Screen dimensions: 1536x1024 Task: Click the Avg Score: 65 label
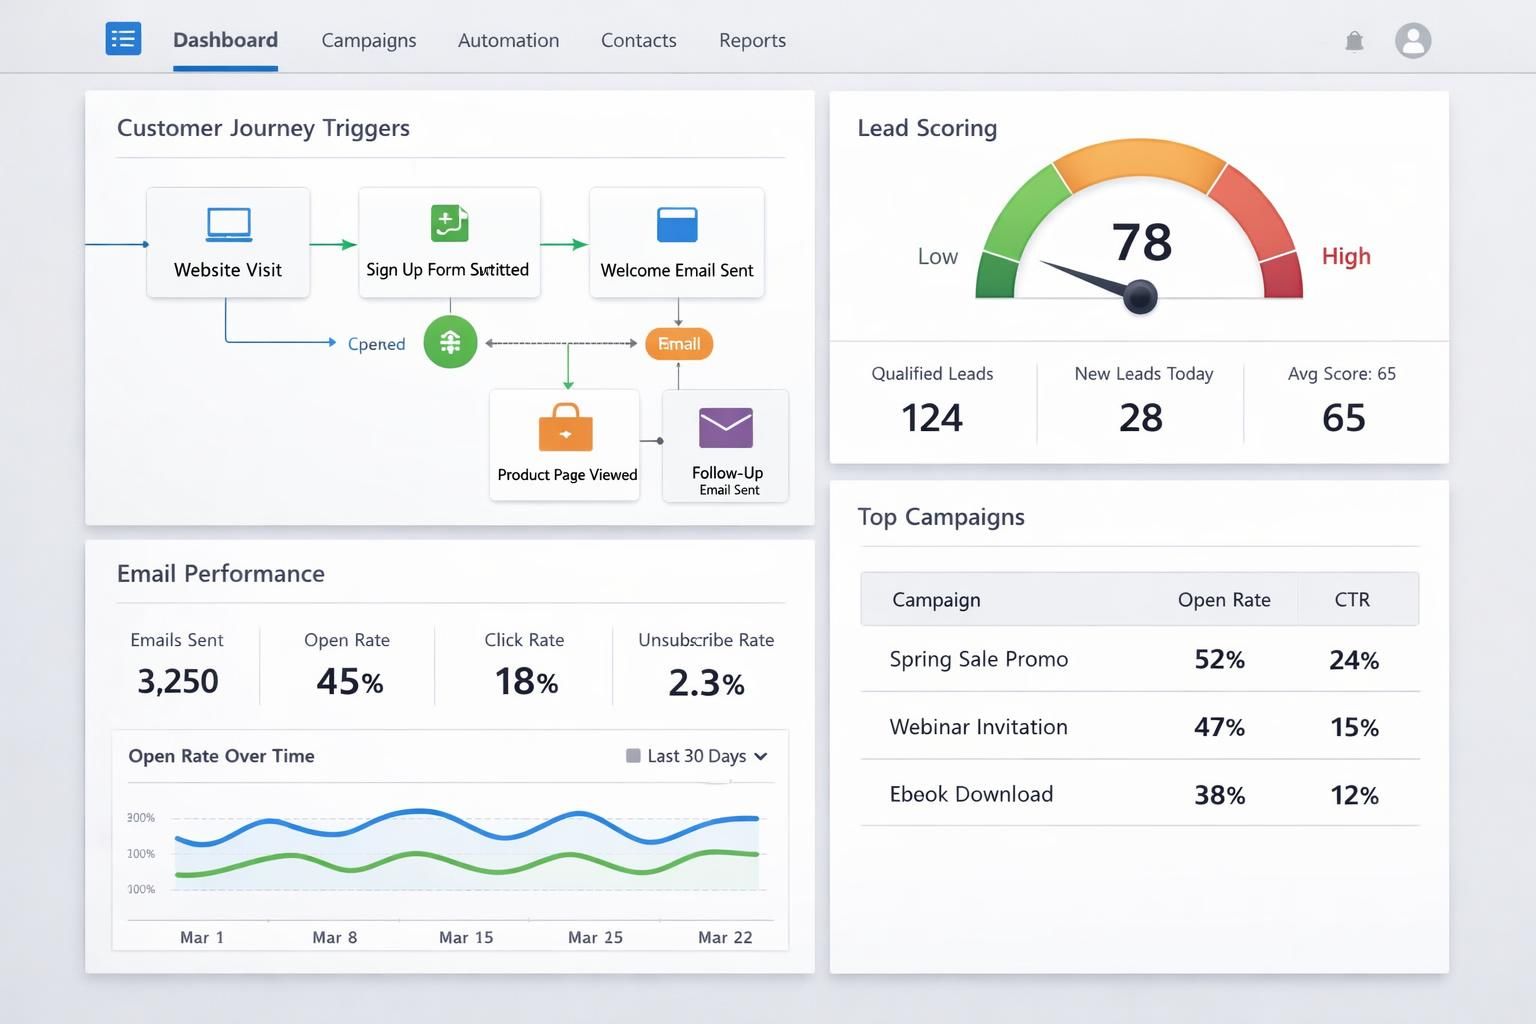(x=1342, y=374)
